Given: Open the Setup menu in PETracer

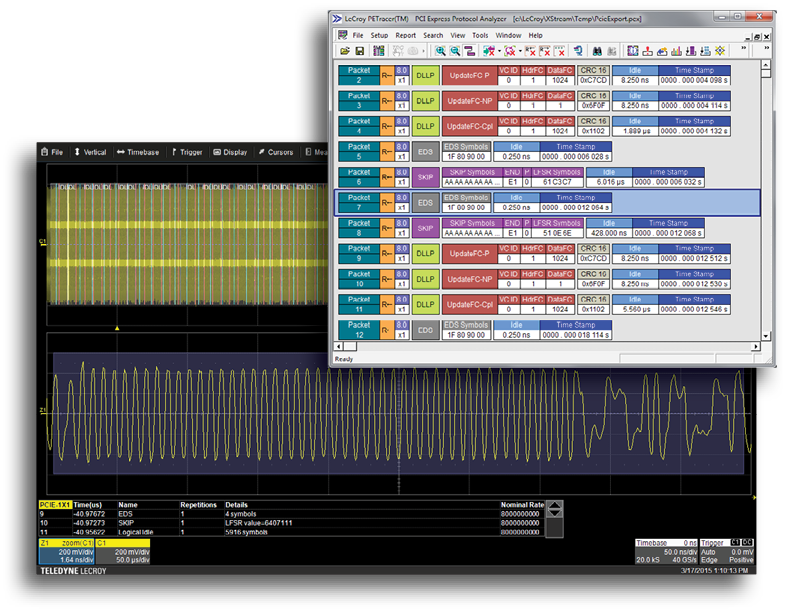Looking at the screenshot, I should 379,35.
